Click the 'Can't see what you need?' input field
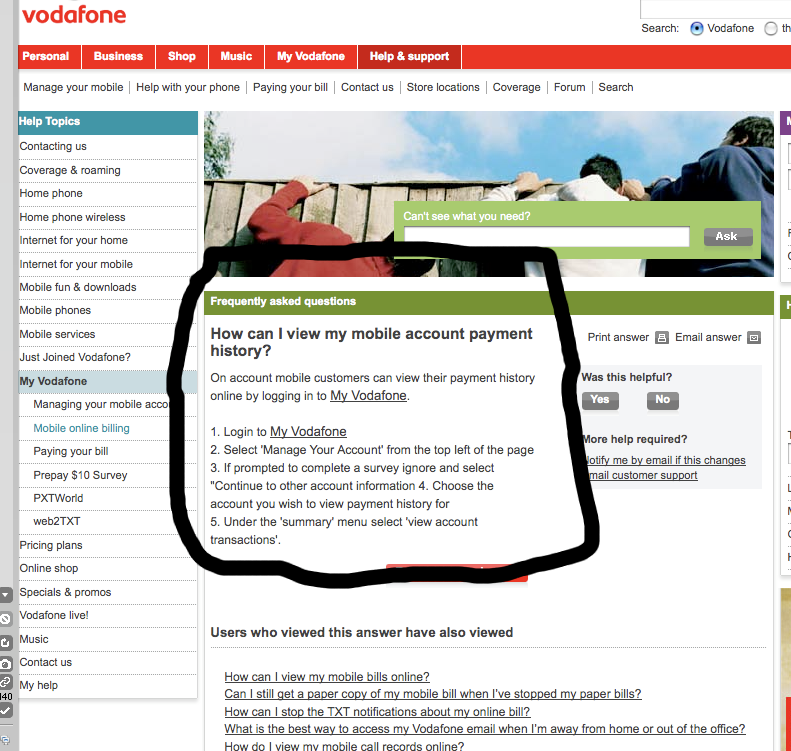This screenshot has width=791, height=751. [546, 237]
